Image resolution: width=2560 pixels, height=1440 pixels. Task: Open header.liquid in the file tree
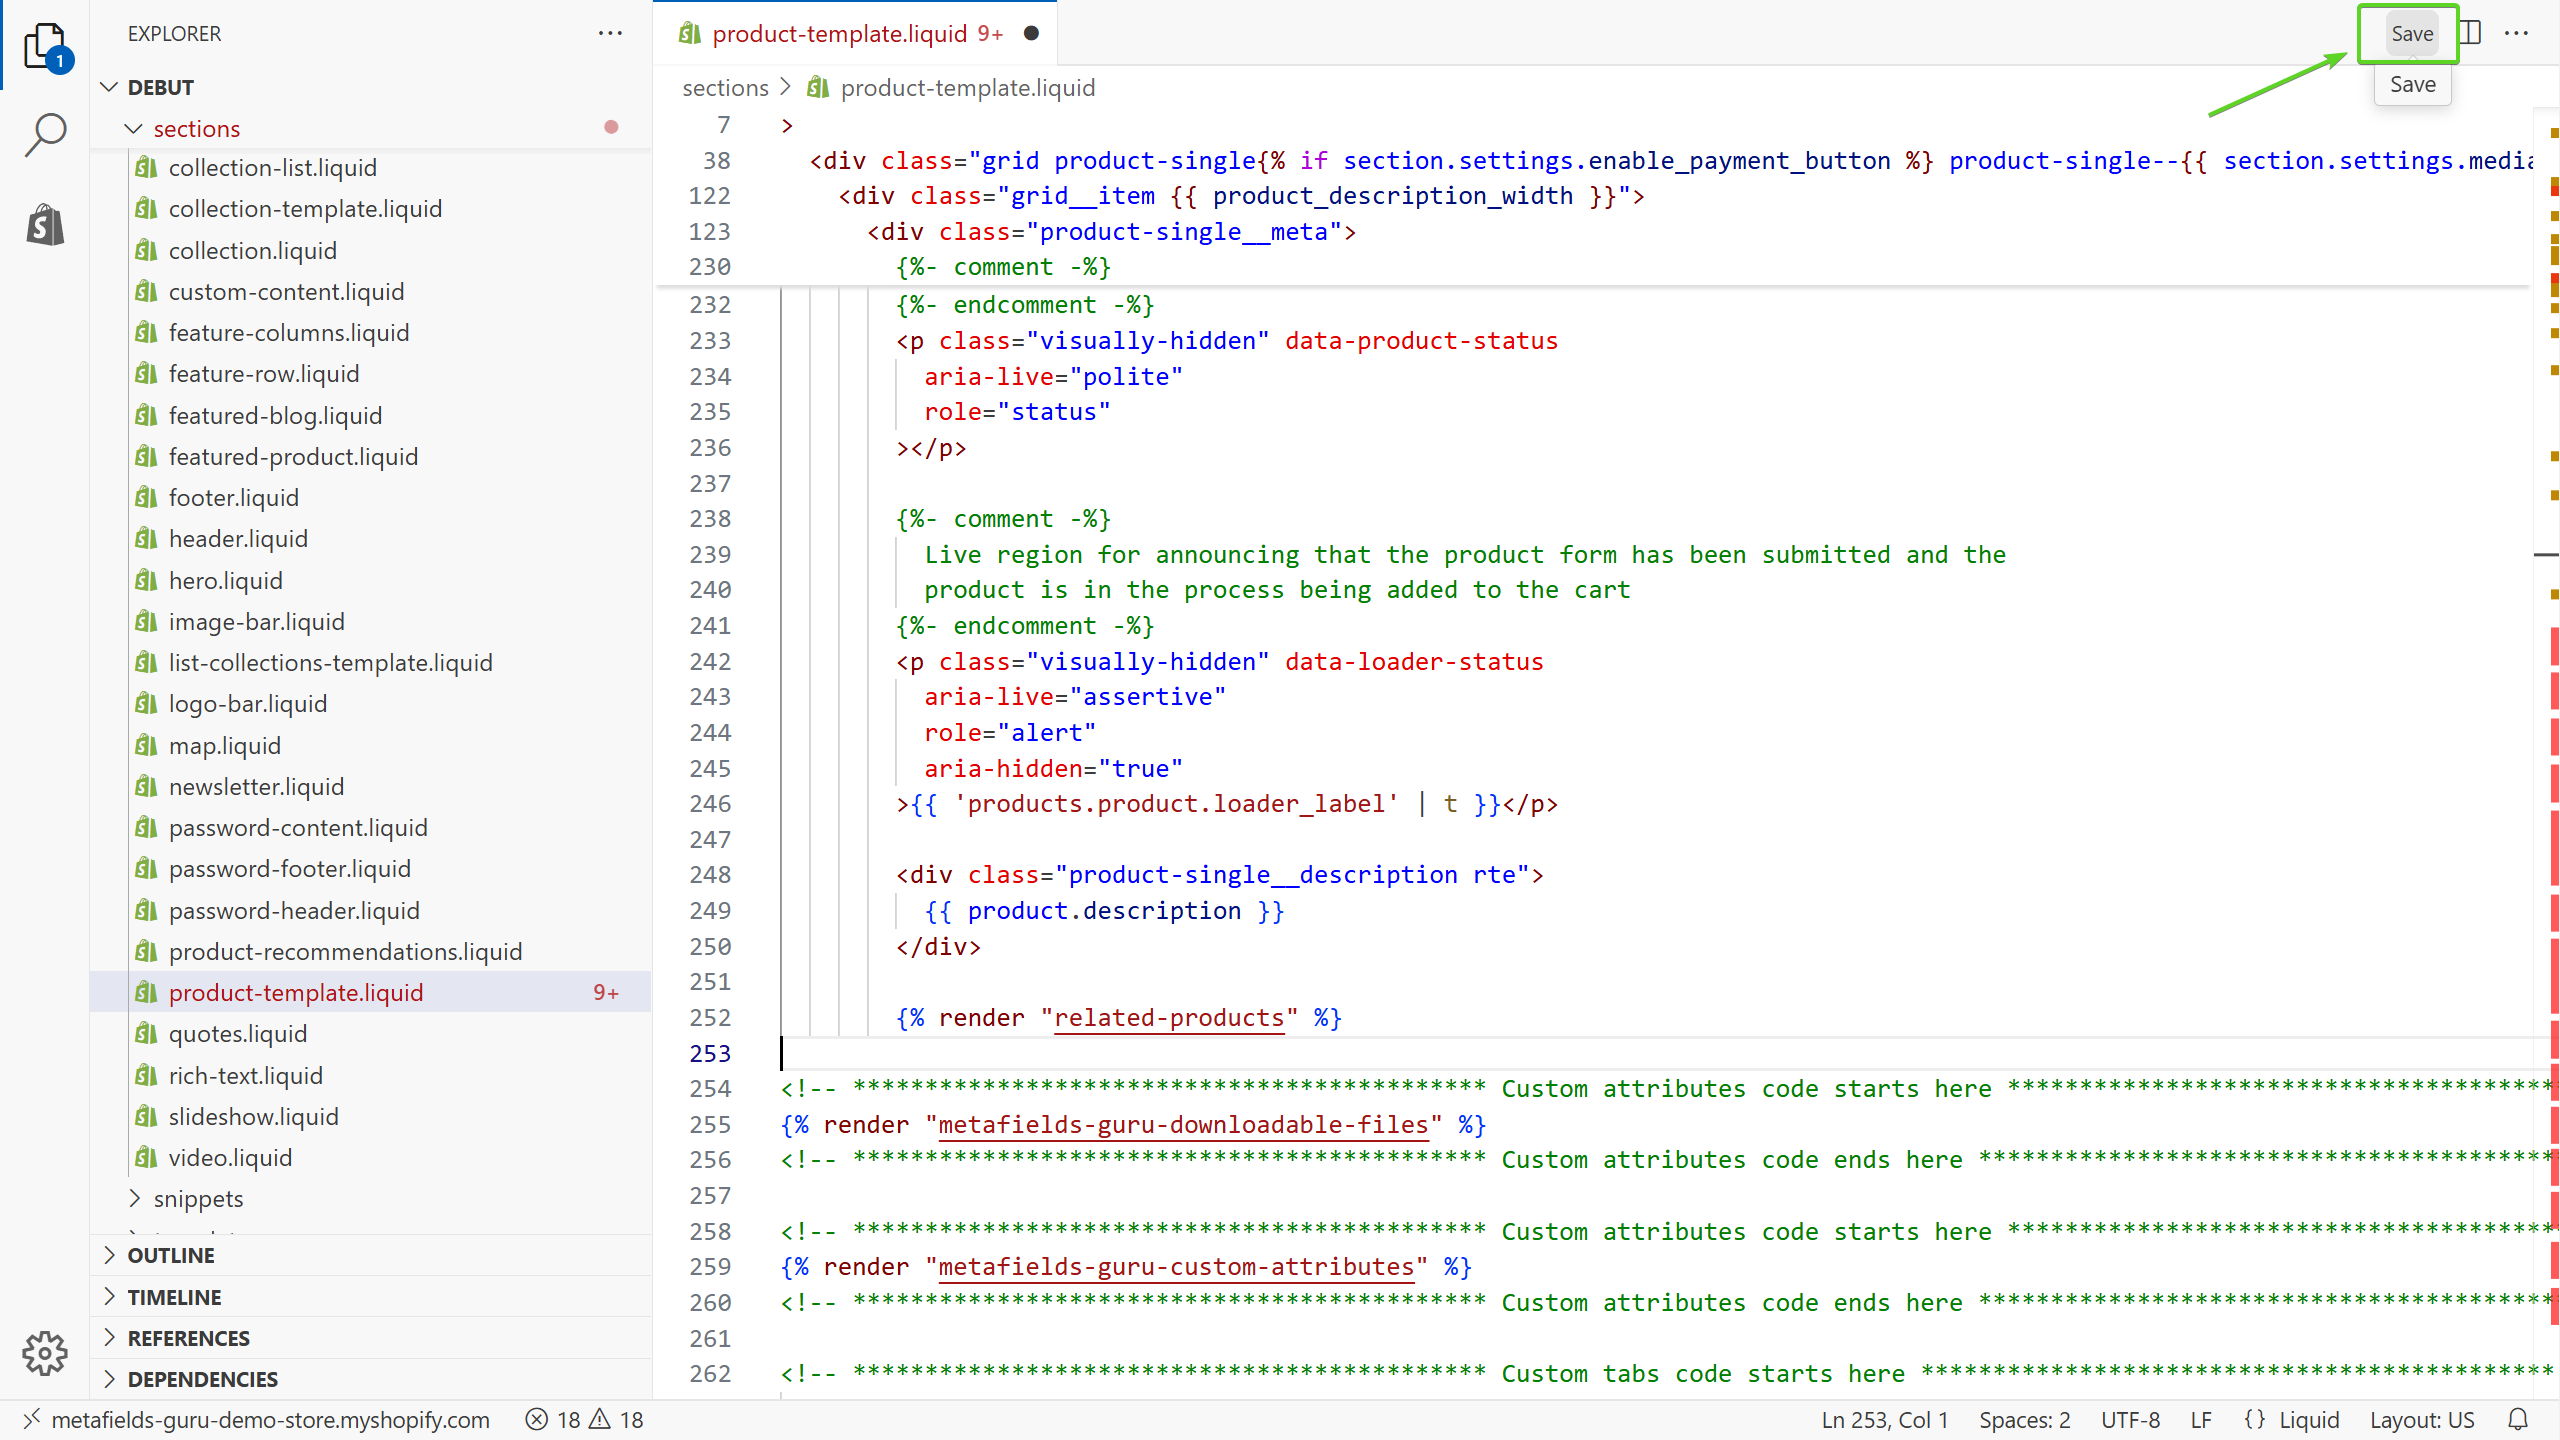pos(238,539)
